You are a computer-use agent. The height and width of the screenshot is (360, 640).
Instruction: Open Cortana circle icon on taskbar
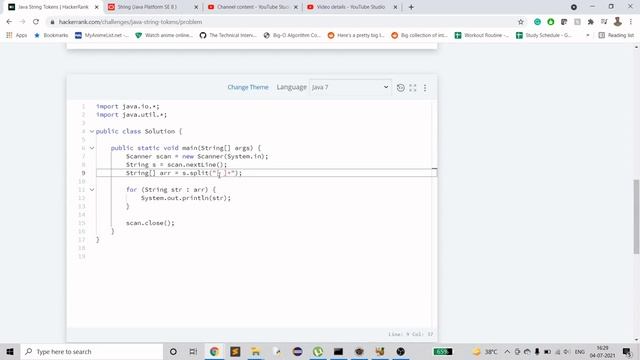coord(173,351)
